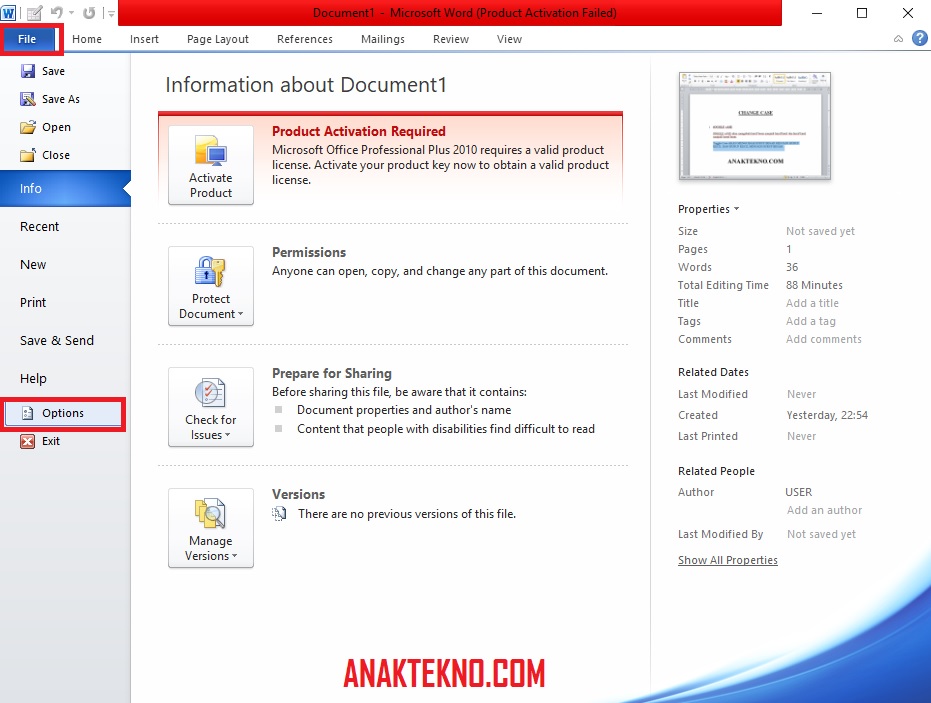
Task: Click the Product Activation Required heading
Action: click(x=359, y=131)
